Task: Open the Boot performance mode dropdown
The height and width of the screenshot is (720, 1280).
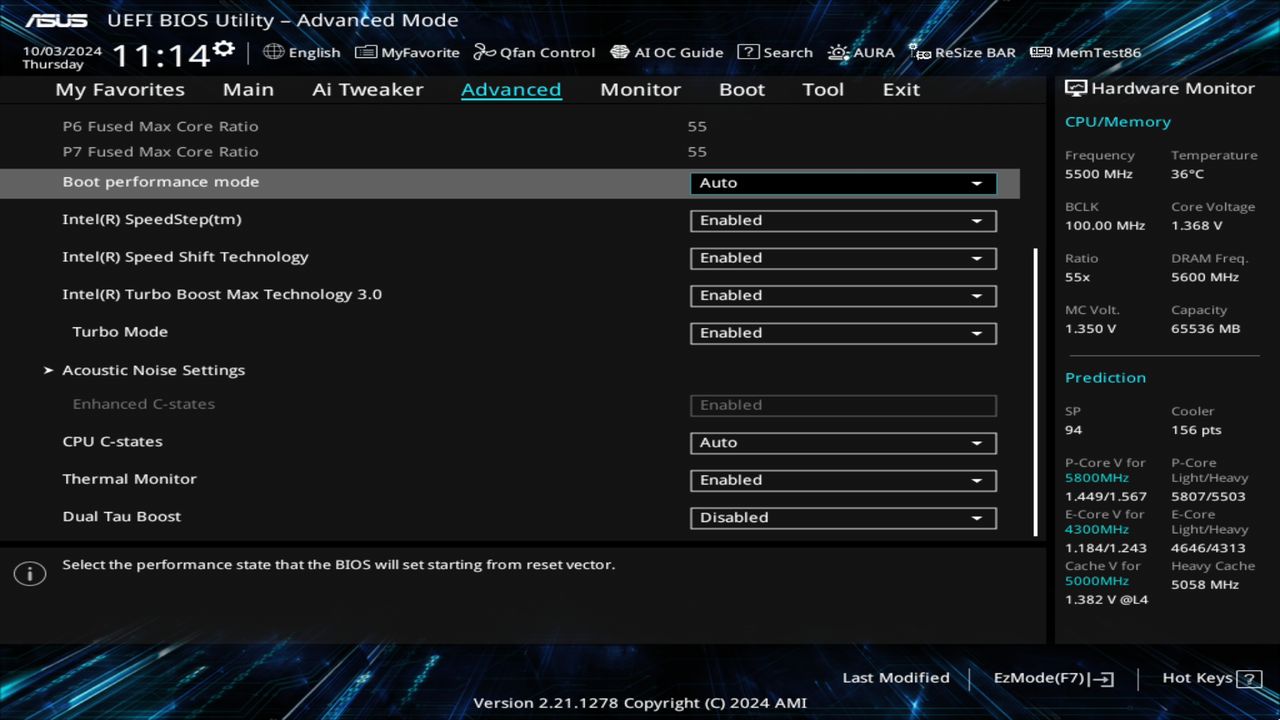Action: (x=843, y=183)
